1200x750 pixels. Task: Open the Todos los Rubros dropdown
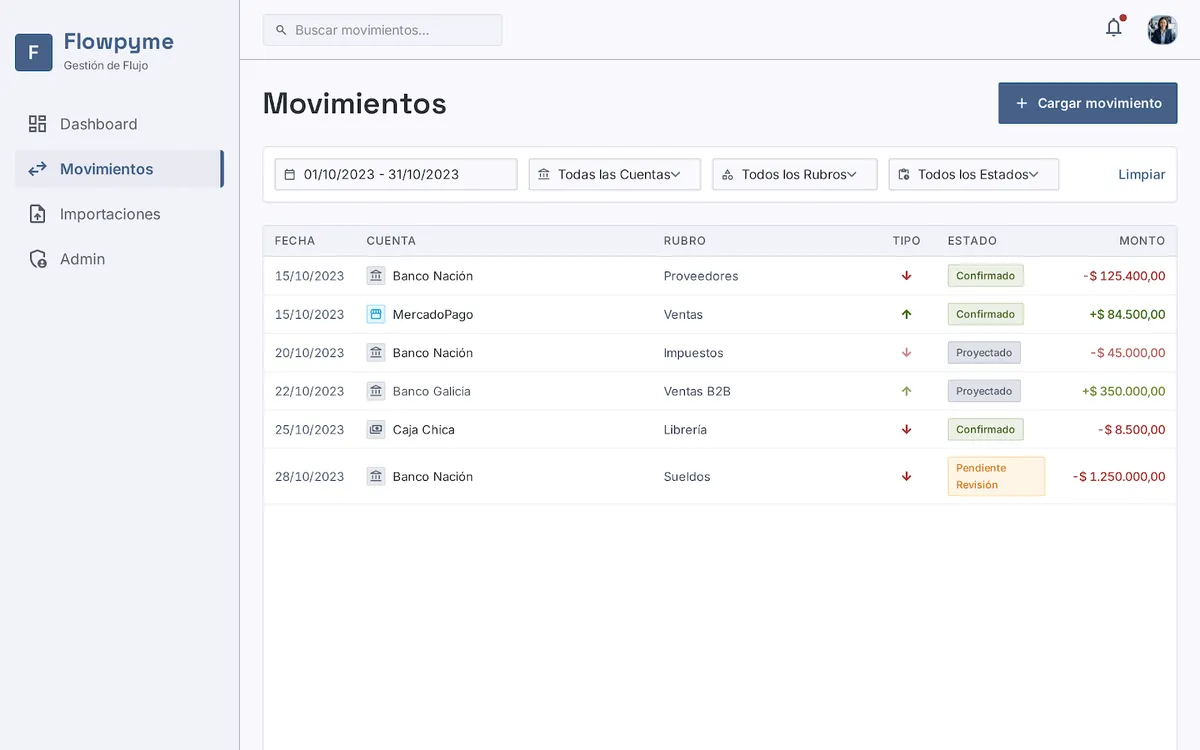[x=795, y=174]
